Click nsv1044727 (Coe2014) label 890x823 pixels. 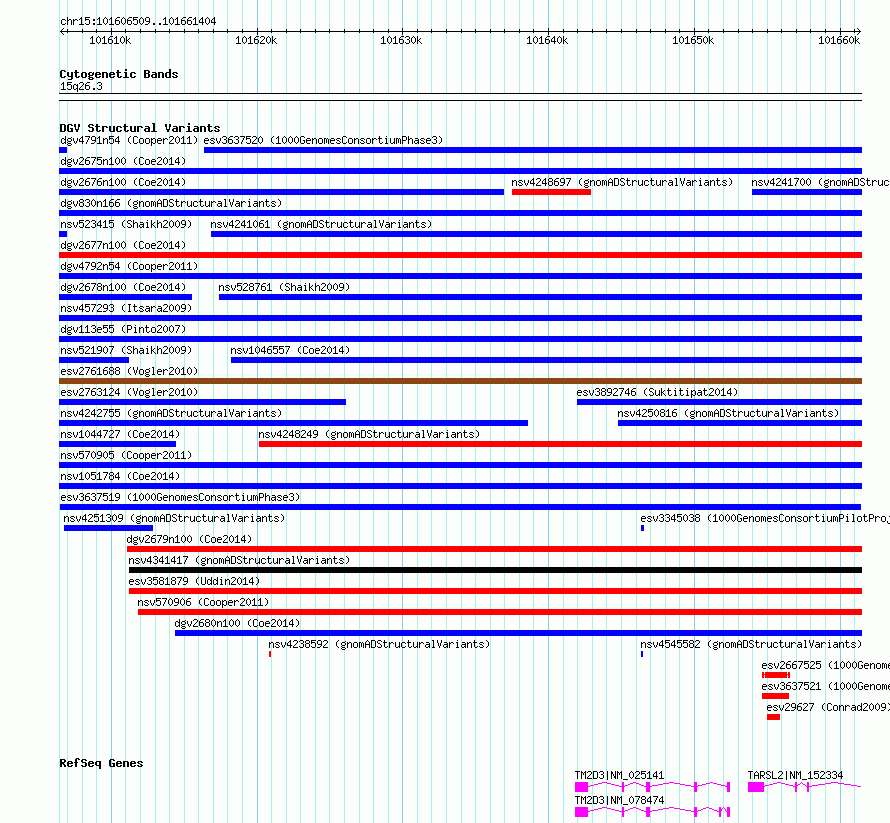point(120,434)
